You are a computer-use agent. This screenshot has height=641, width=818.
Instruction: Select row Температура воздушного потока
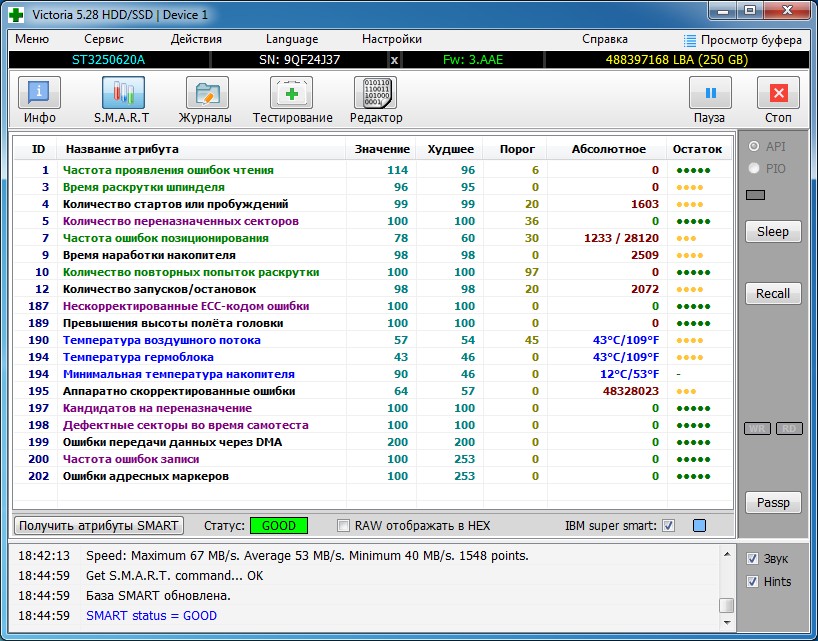coord(372,340)
